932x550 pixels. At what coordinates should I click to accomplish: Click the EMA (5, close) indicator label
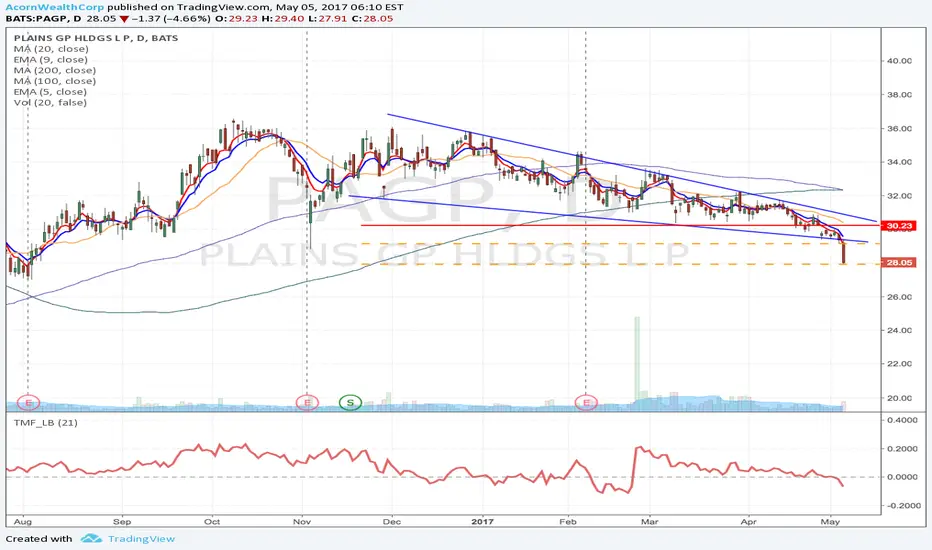51,92
